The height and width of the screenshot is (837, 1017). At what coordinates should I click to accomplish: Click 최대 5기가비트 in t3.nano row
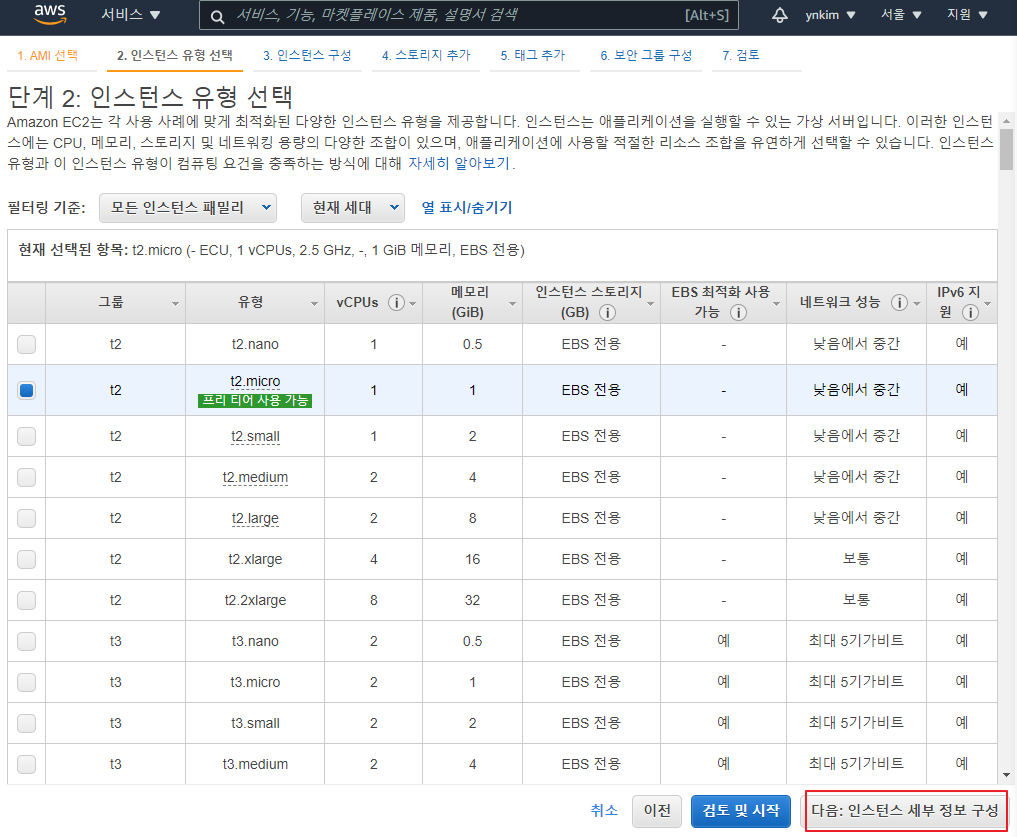856,641
